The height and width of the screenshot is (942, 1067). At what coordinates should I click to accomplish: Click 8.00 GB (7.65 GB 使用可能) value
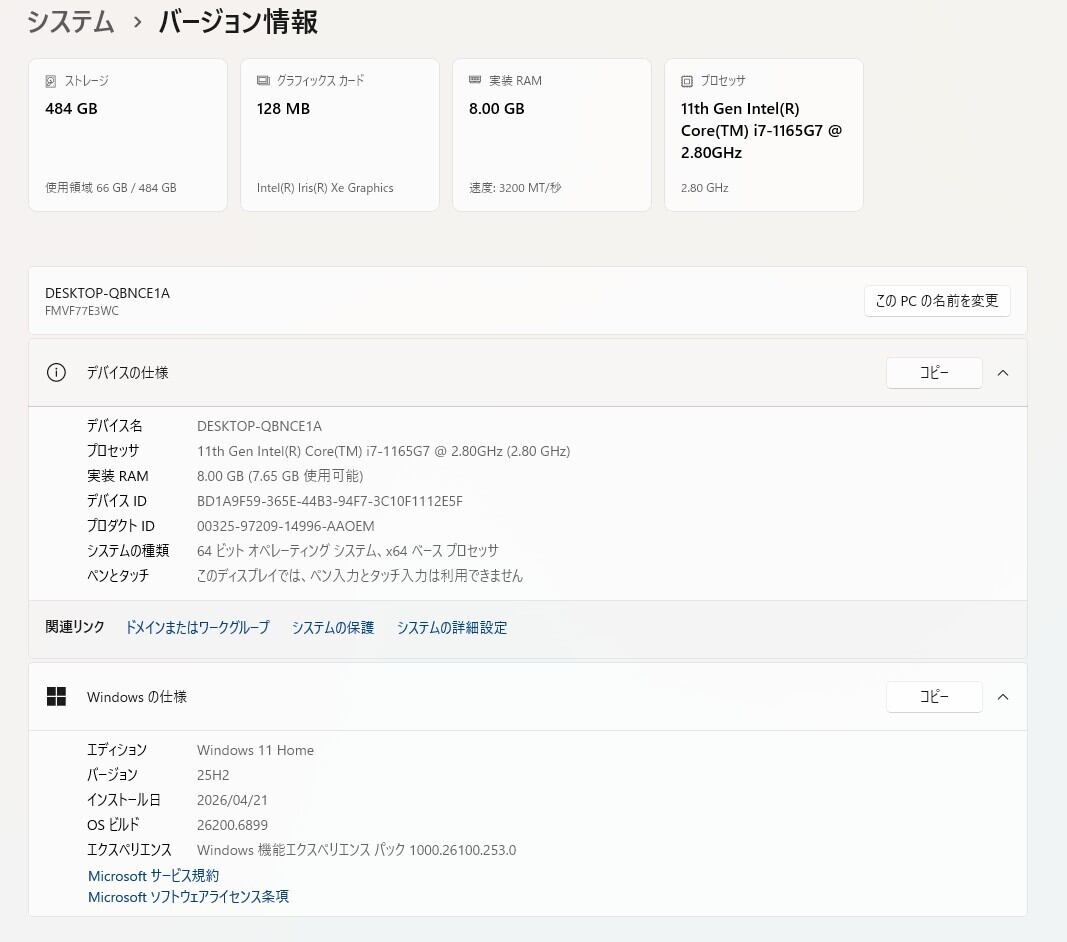point(280,476)
